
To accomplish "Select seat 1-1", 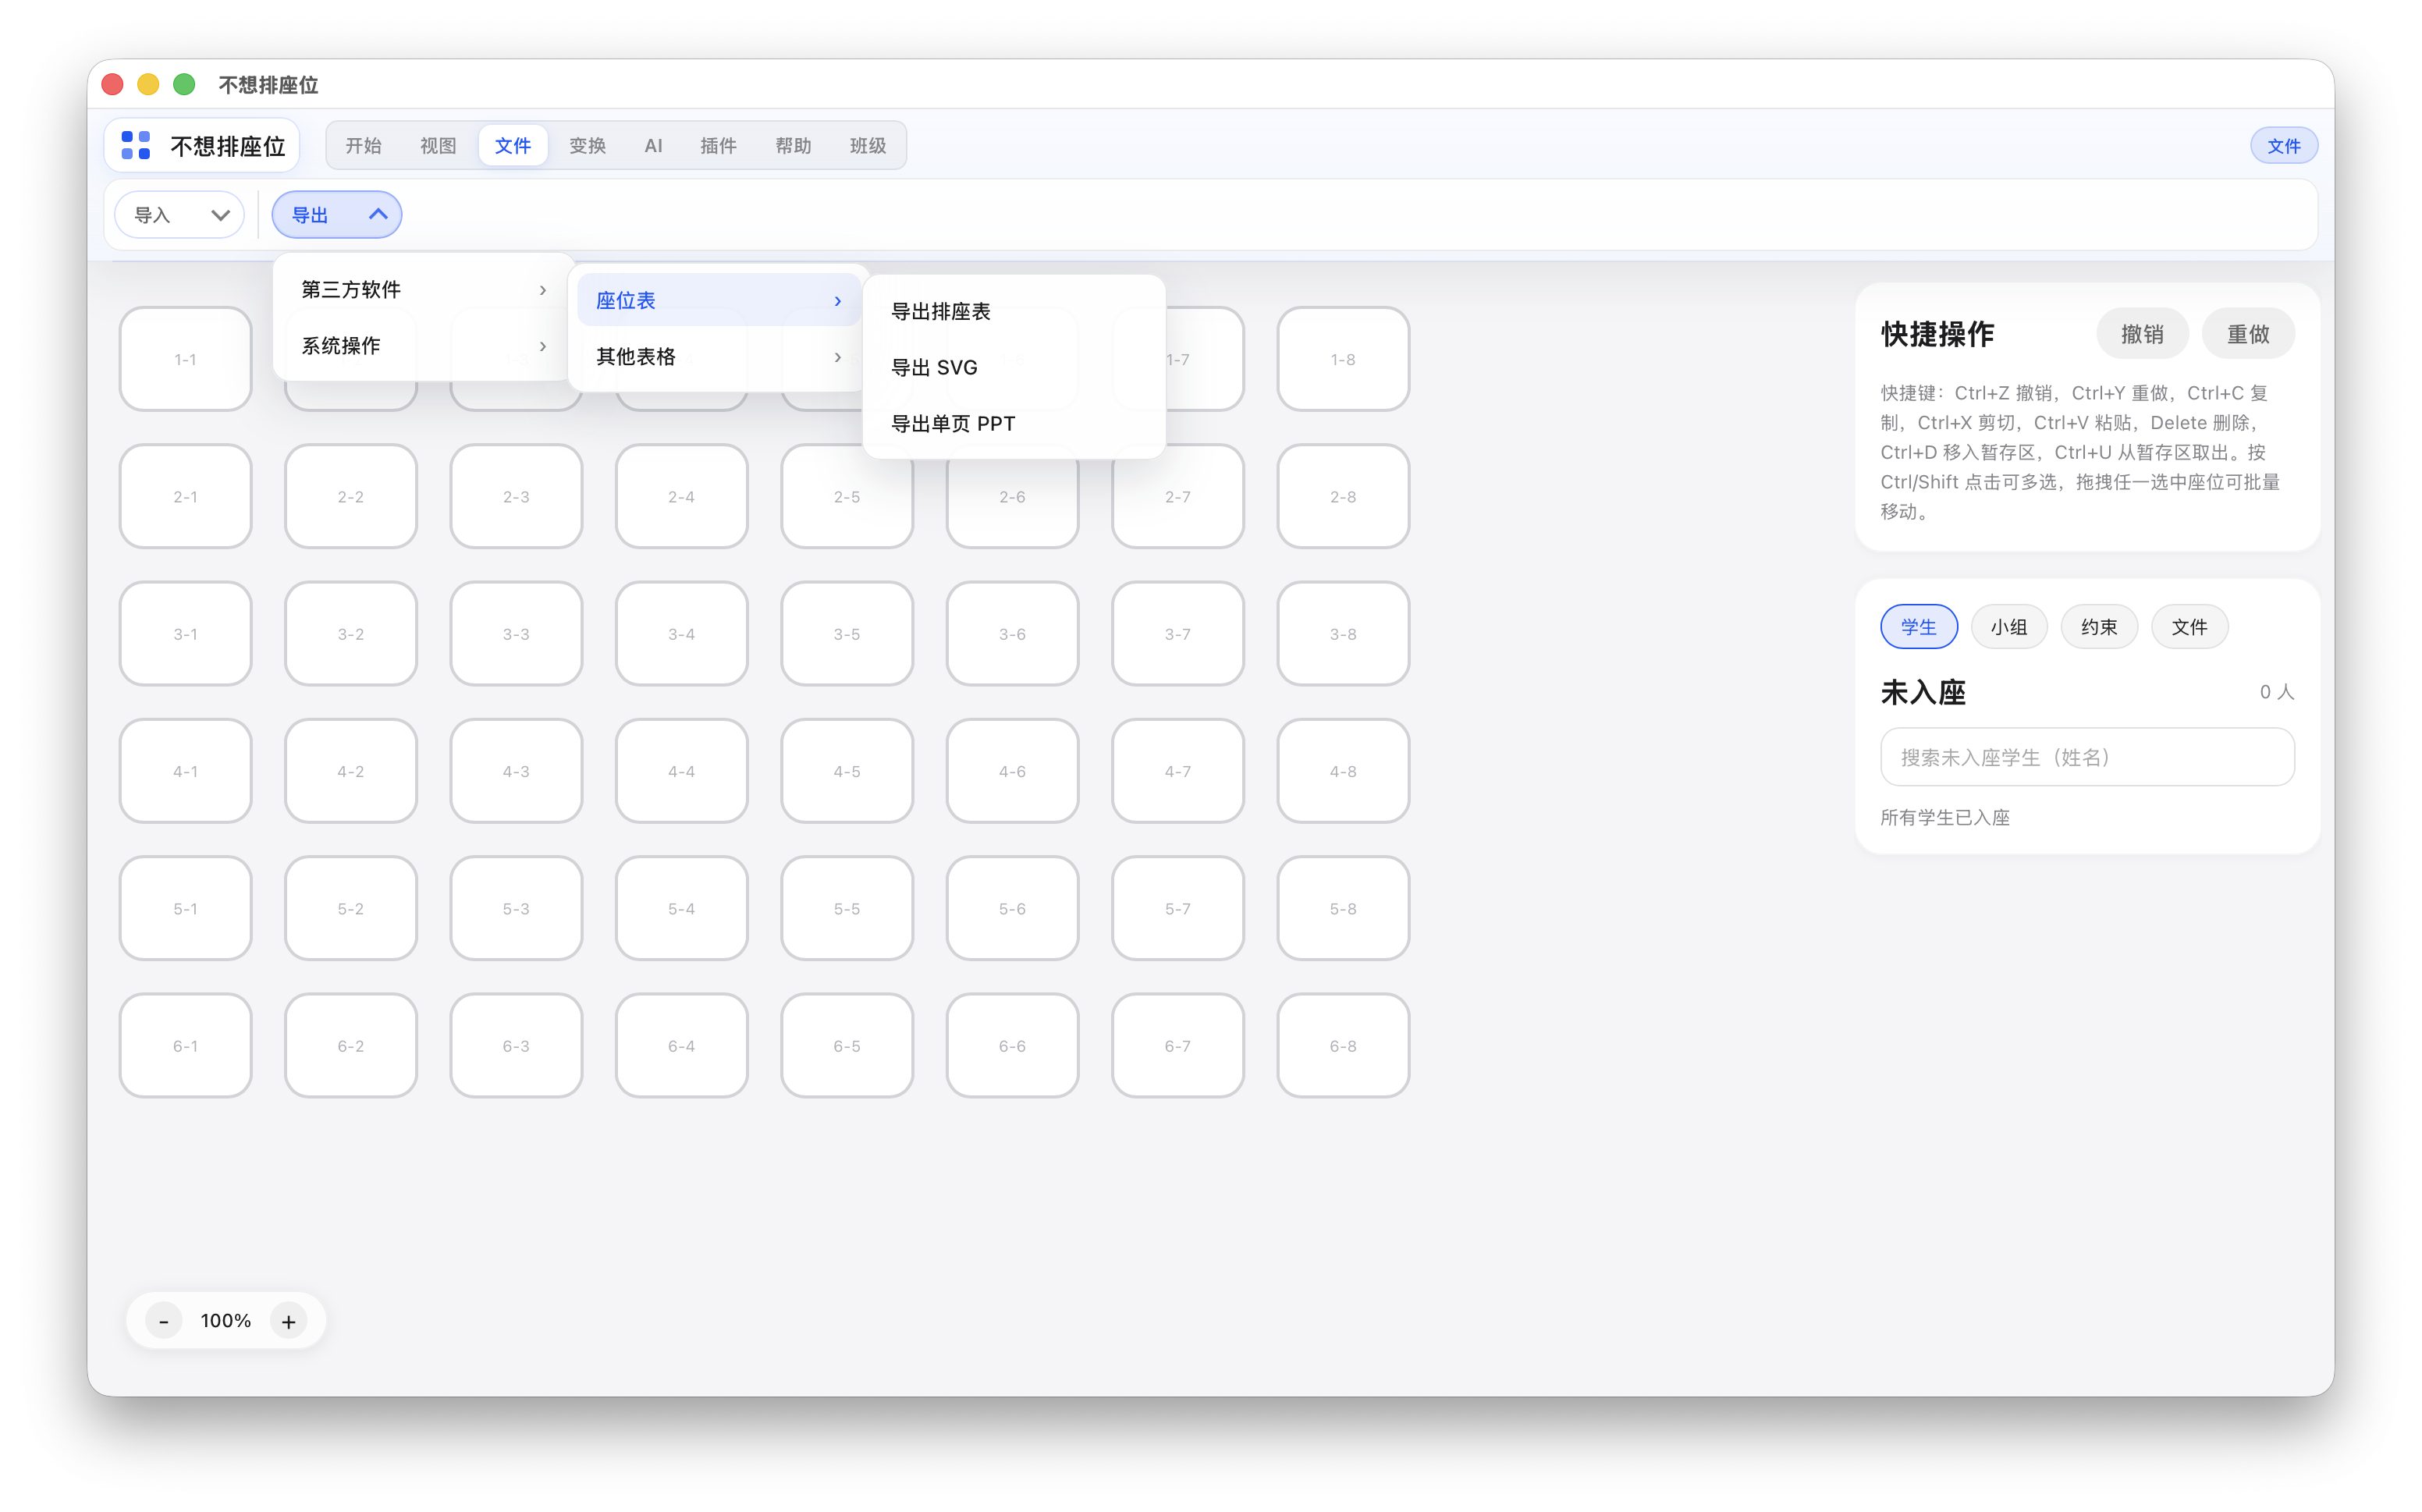I will point(186,359).
